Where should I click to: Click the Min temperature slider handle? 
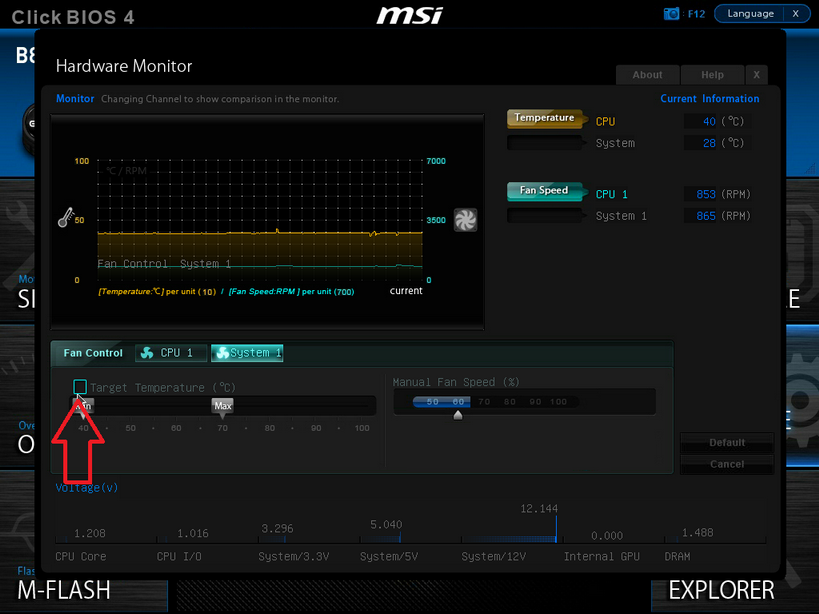click(83, 407)
